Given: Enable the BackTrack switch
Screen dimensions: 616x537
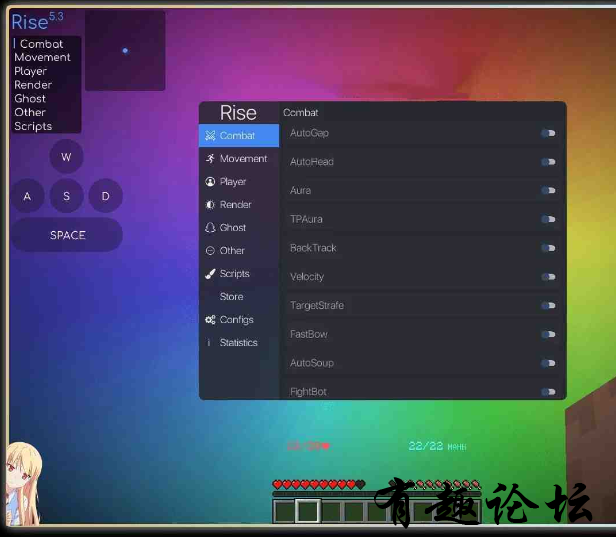Looking at the screenshot, I should (x=548, y=248).
